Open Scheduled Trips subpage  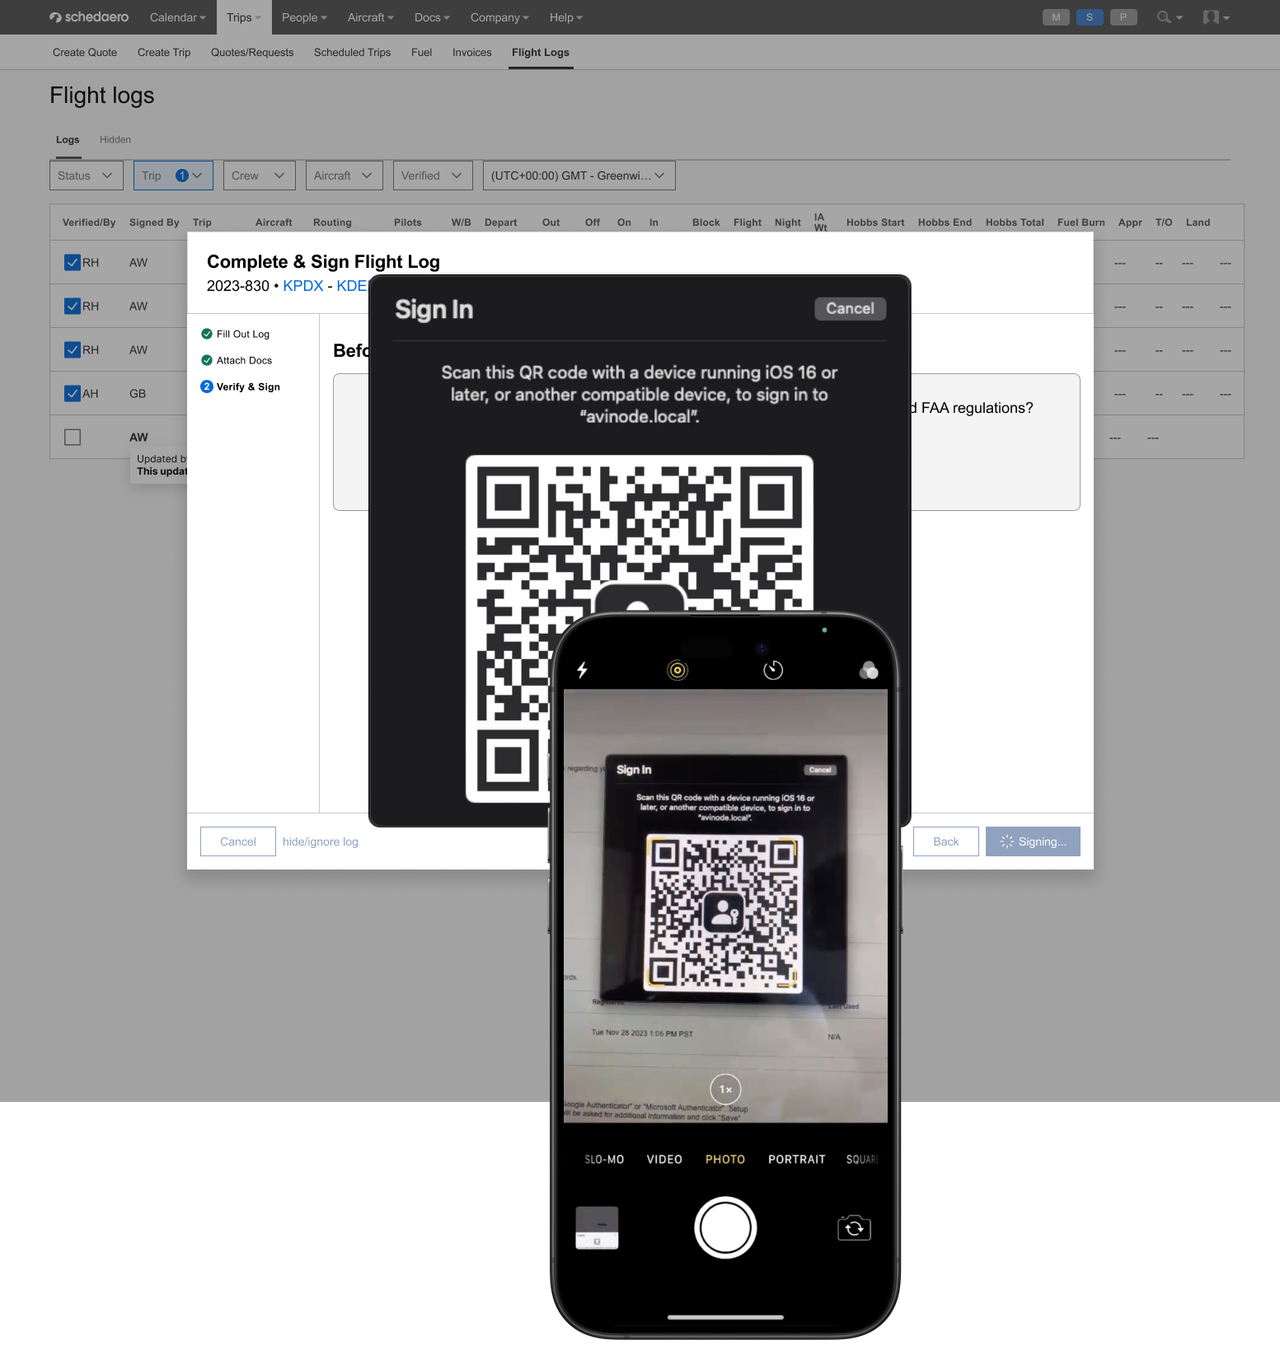click(352, 52)
